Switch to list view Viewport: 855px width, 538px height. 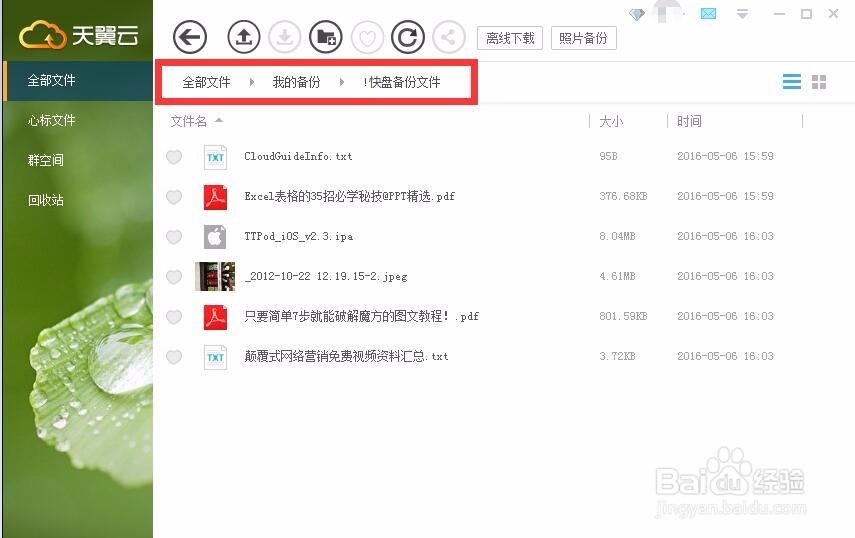[792, 82]
